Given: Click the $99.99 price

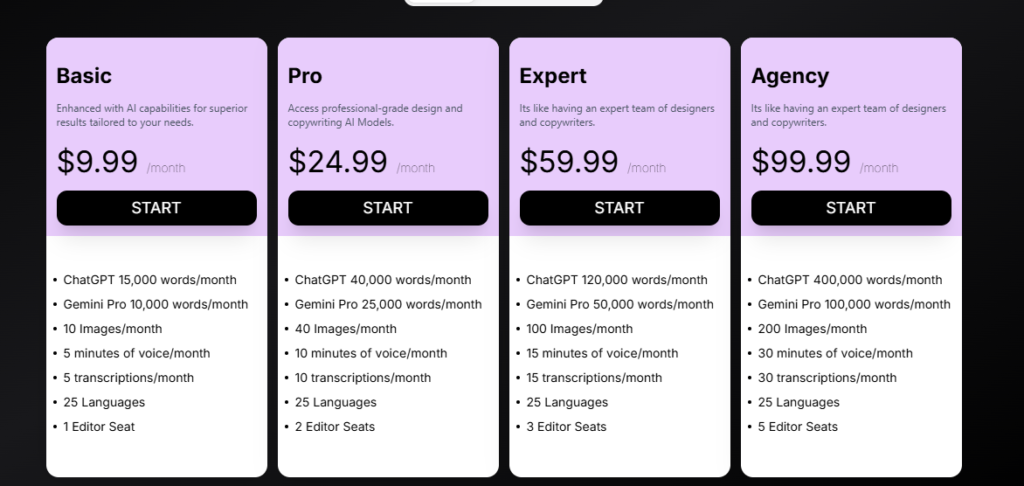Looking at the screenshot, I should (801, 161).
